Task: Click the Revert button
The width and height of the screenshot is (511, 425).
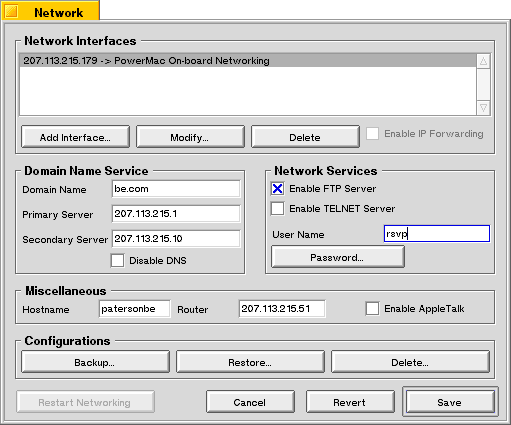Action: coord(350,402)
